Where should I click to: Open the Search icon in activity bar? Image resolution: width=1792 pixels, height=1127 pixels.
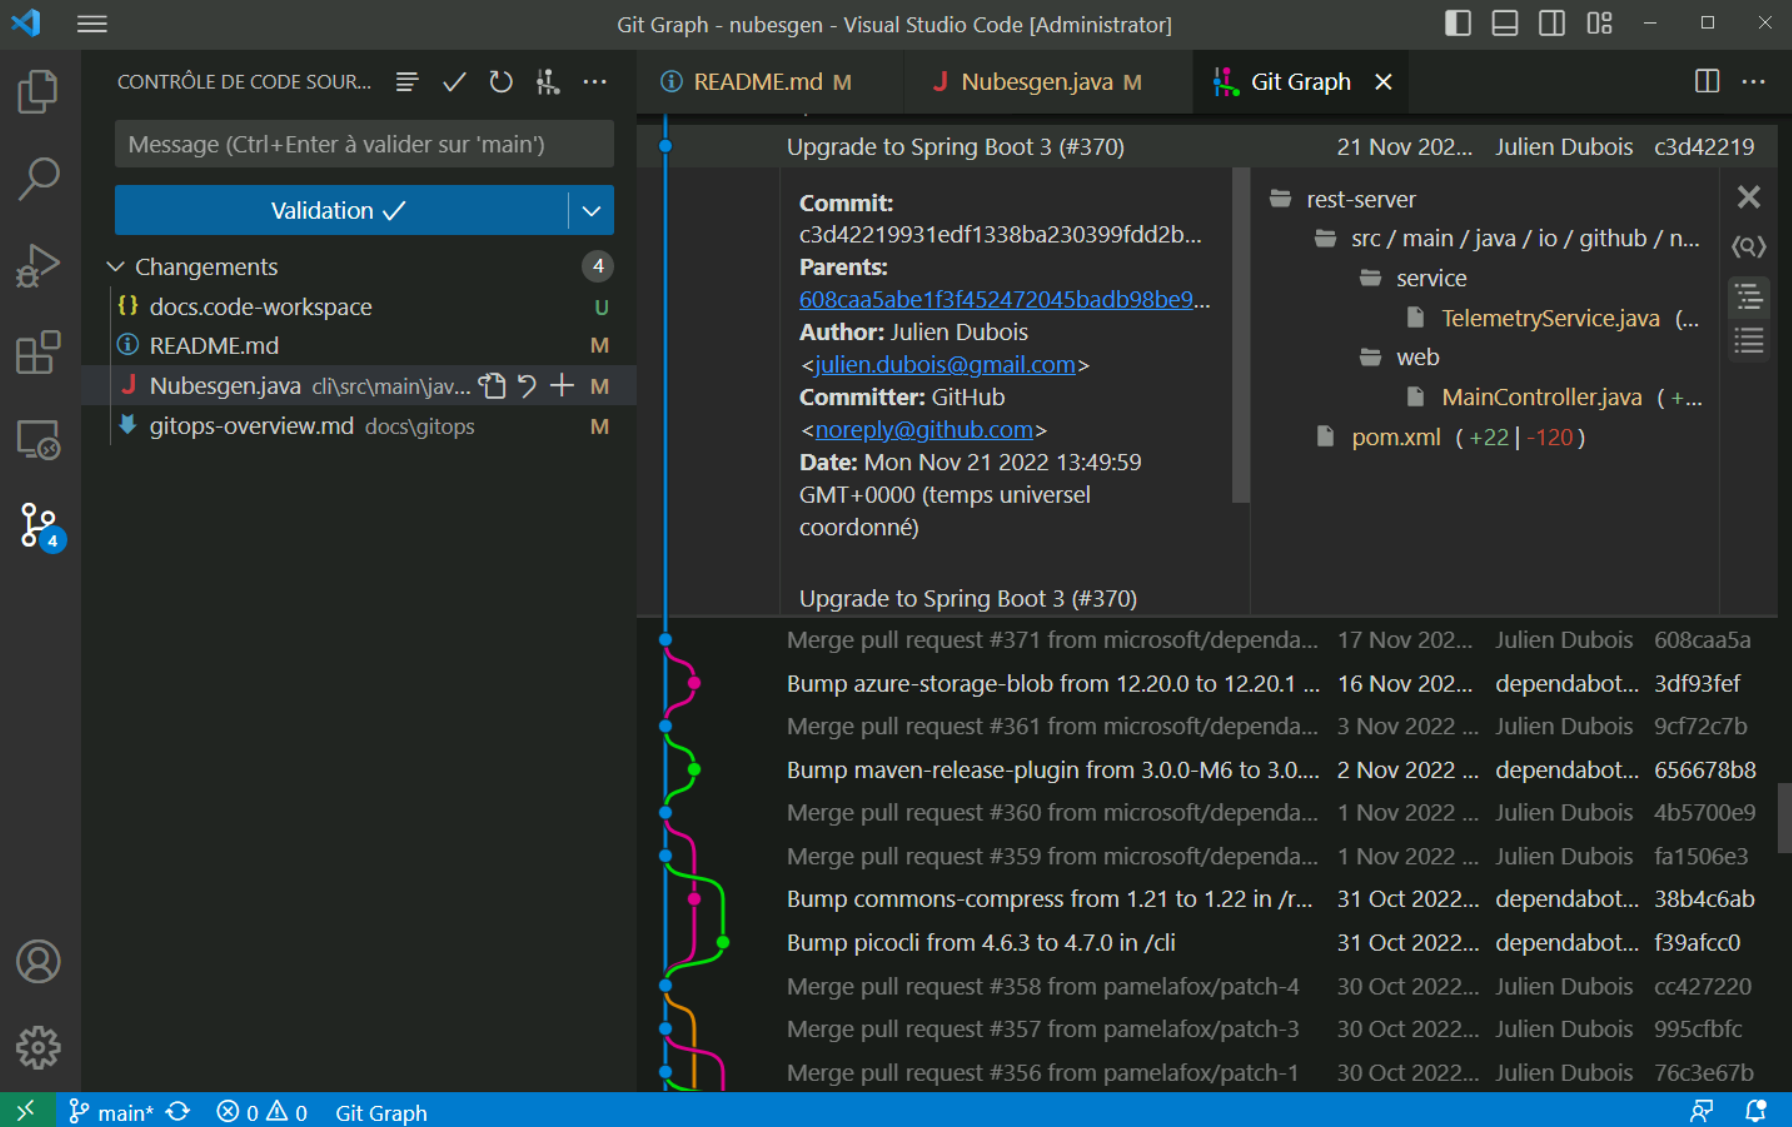tap(38, 178)
